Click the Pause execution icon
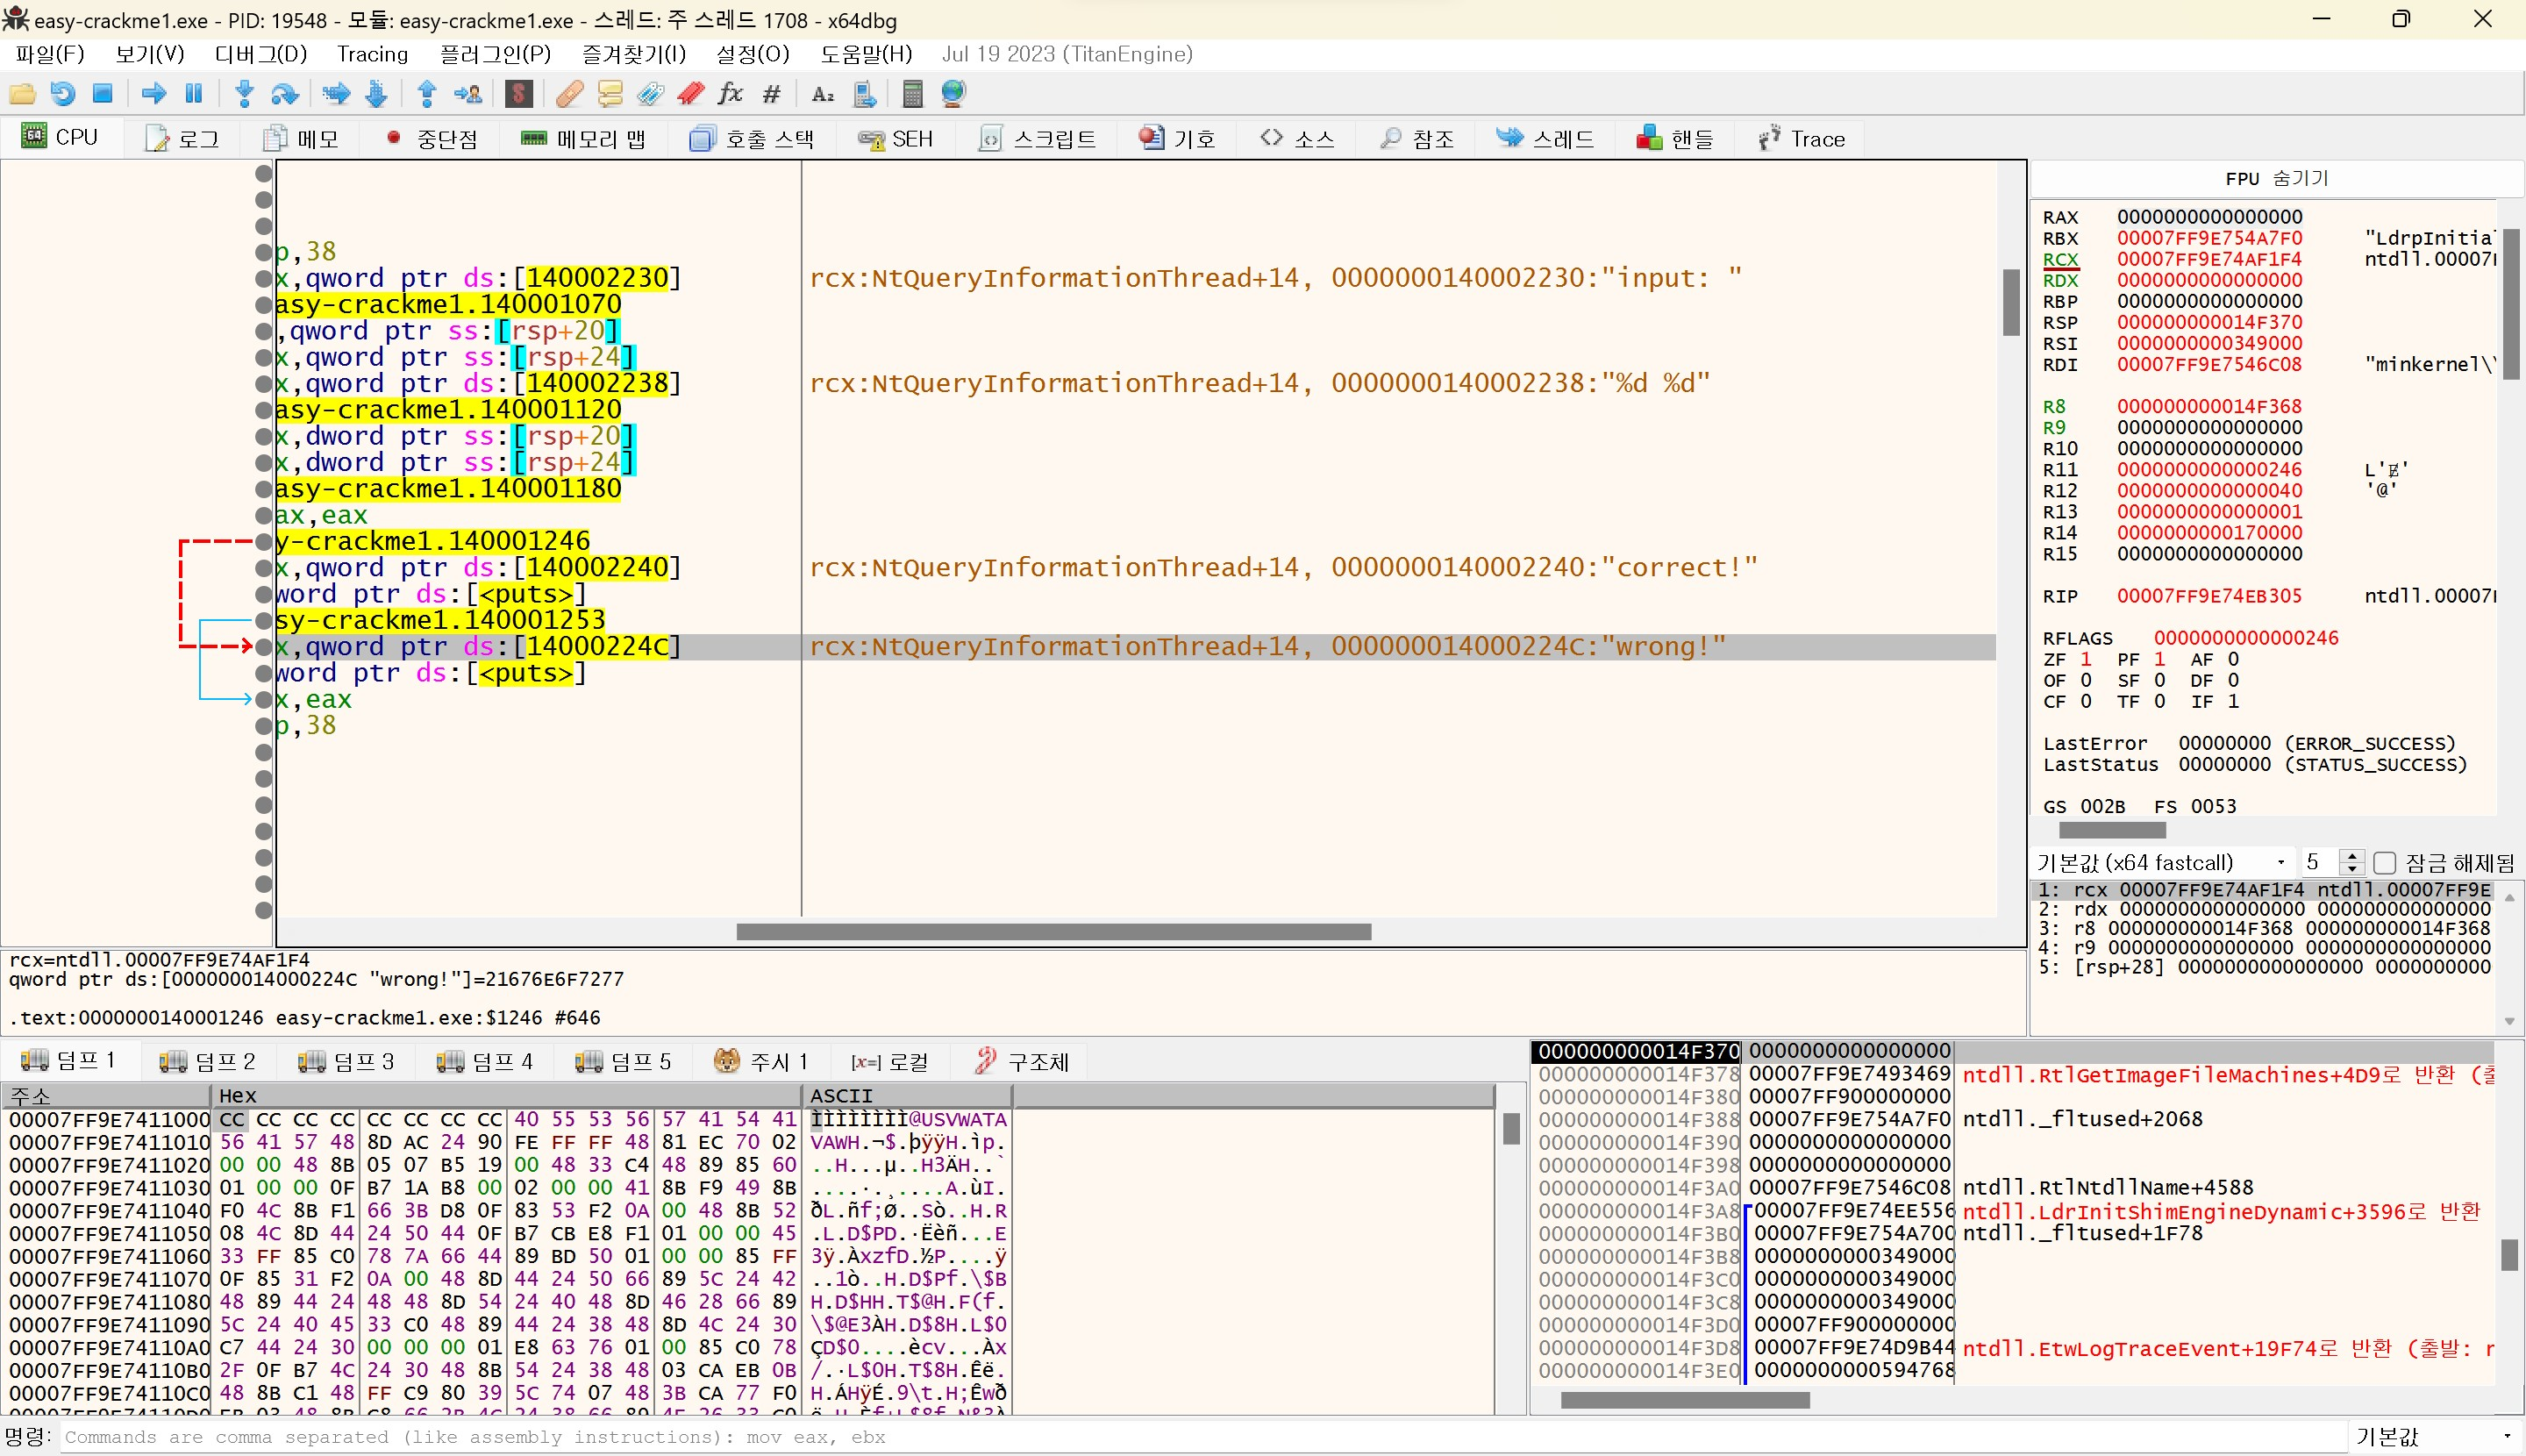The height and width of the screenshot is (1456, 2526). point(194,94)
